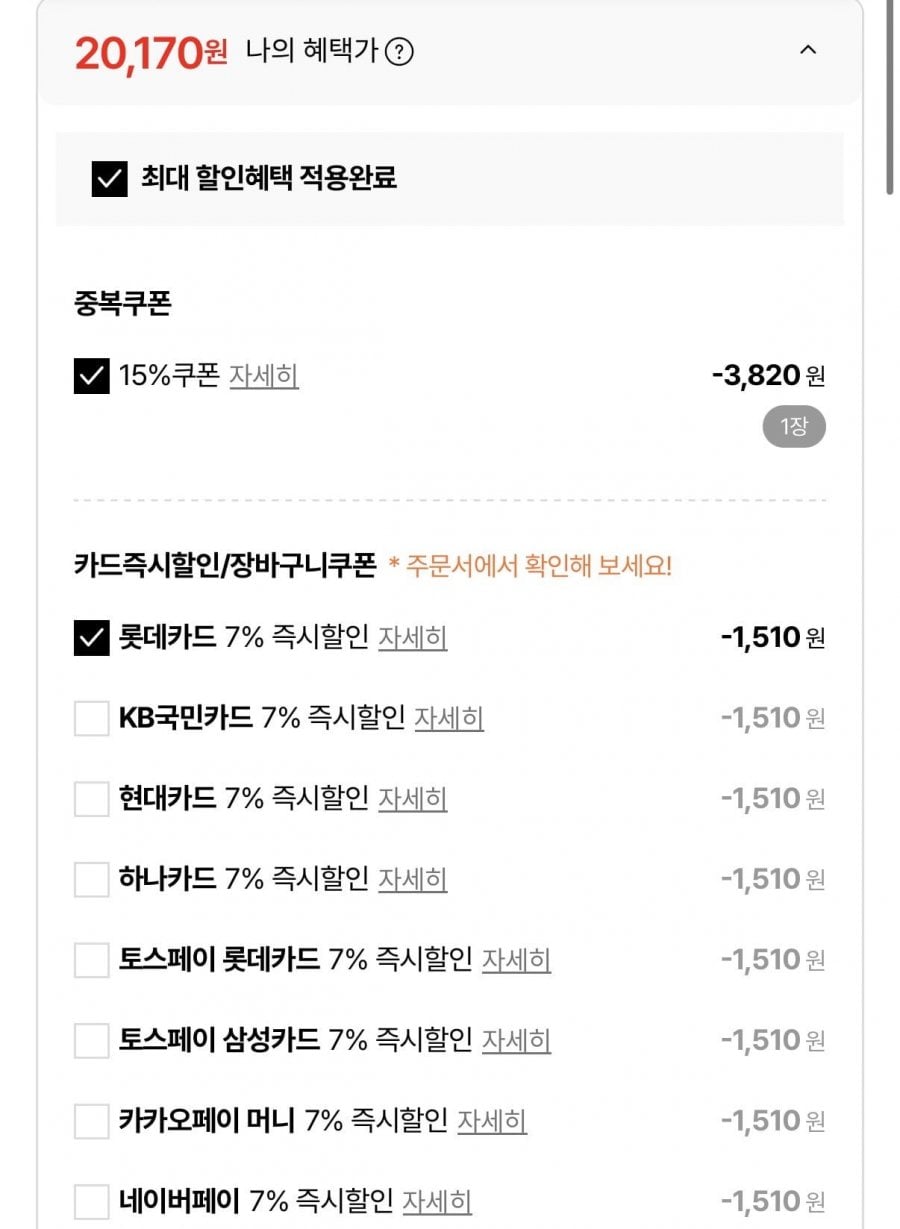Select KB국민카드 7% 즉시할인 checkbox
This screenshot has height=1229, width=900.
coord(91,718)
